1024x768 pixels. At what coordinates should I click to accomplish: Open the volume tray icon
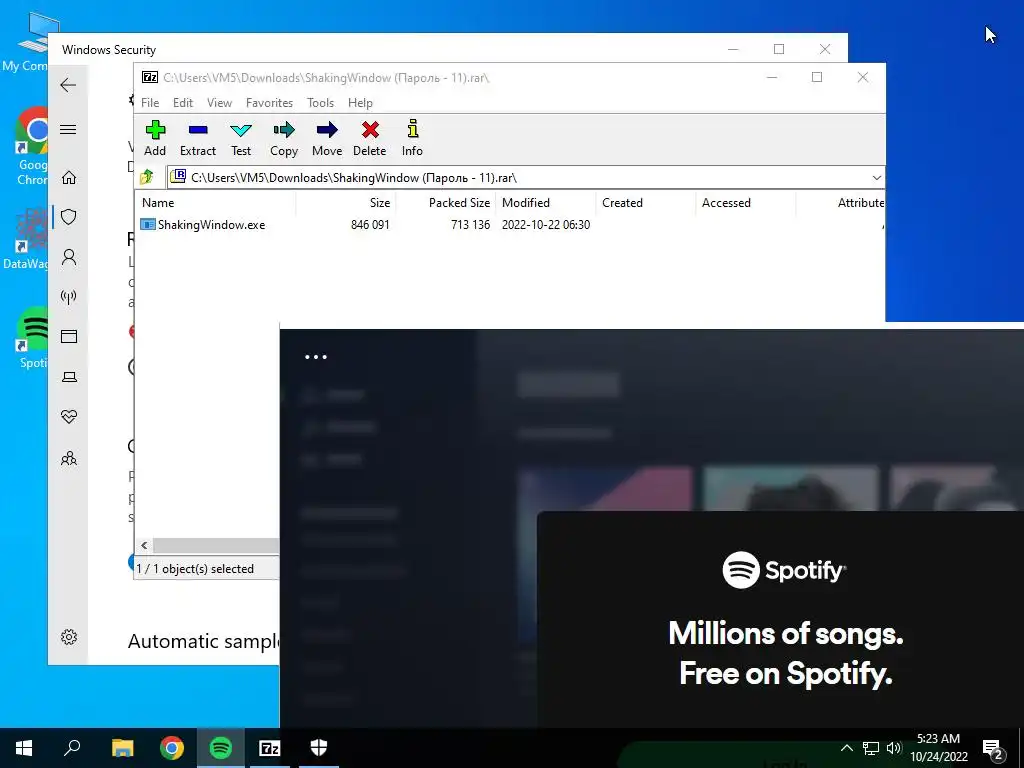click(x=894, y=748)
